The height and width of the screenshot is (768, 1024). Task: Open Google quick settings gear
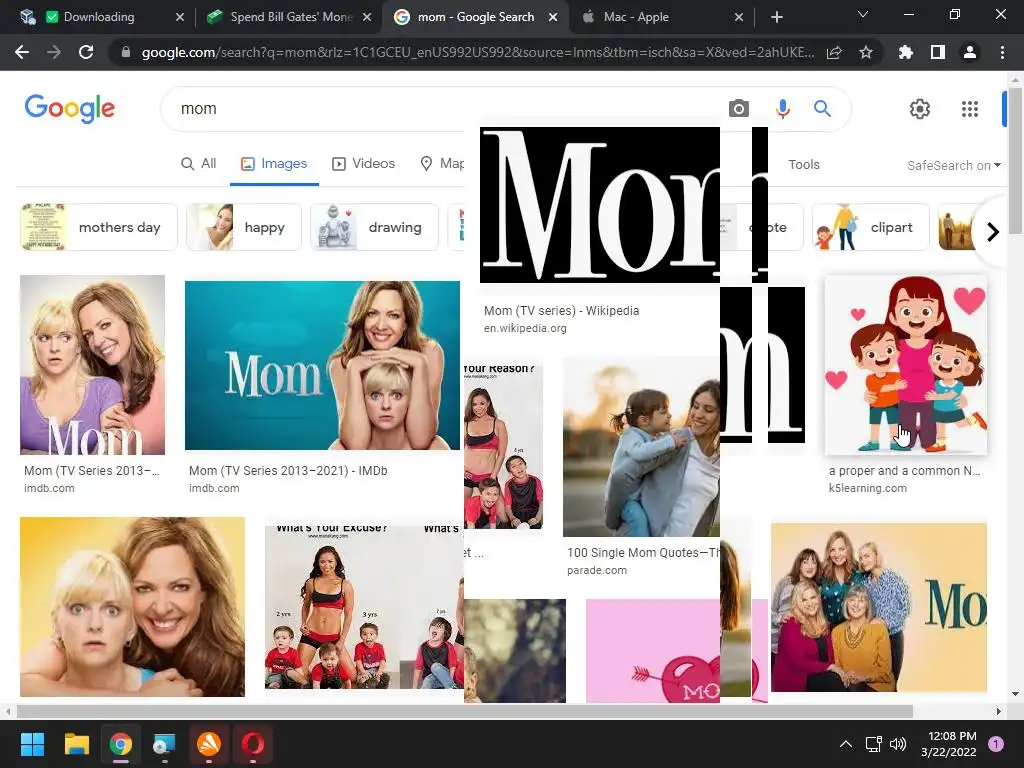point(920,108)
